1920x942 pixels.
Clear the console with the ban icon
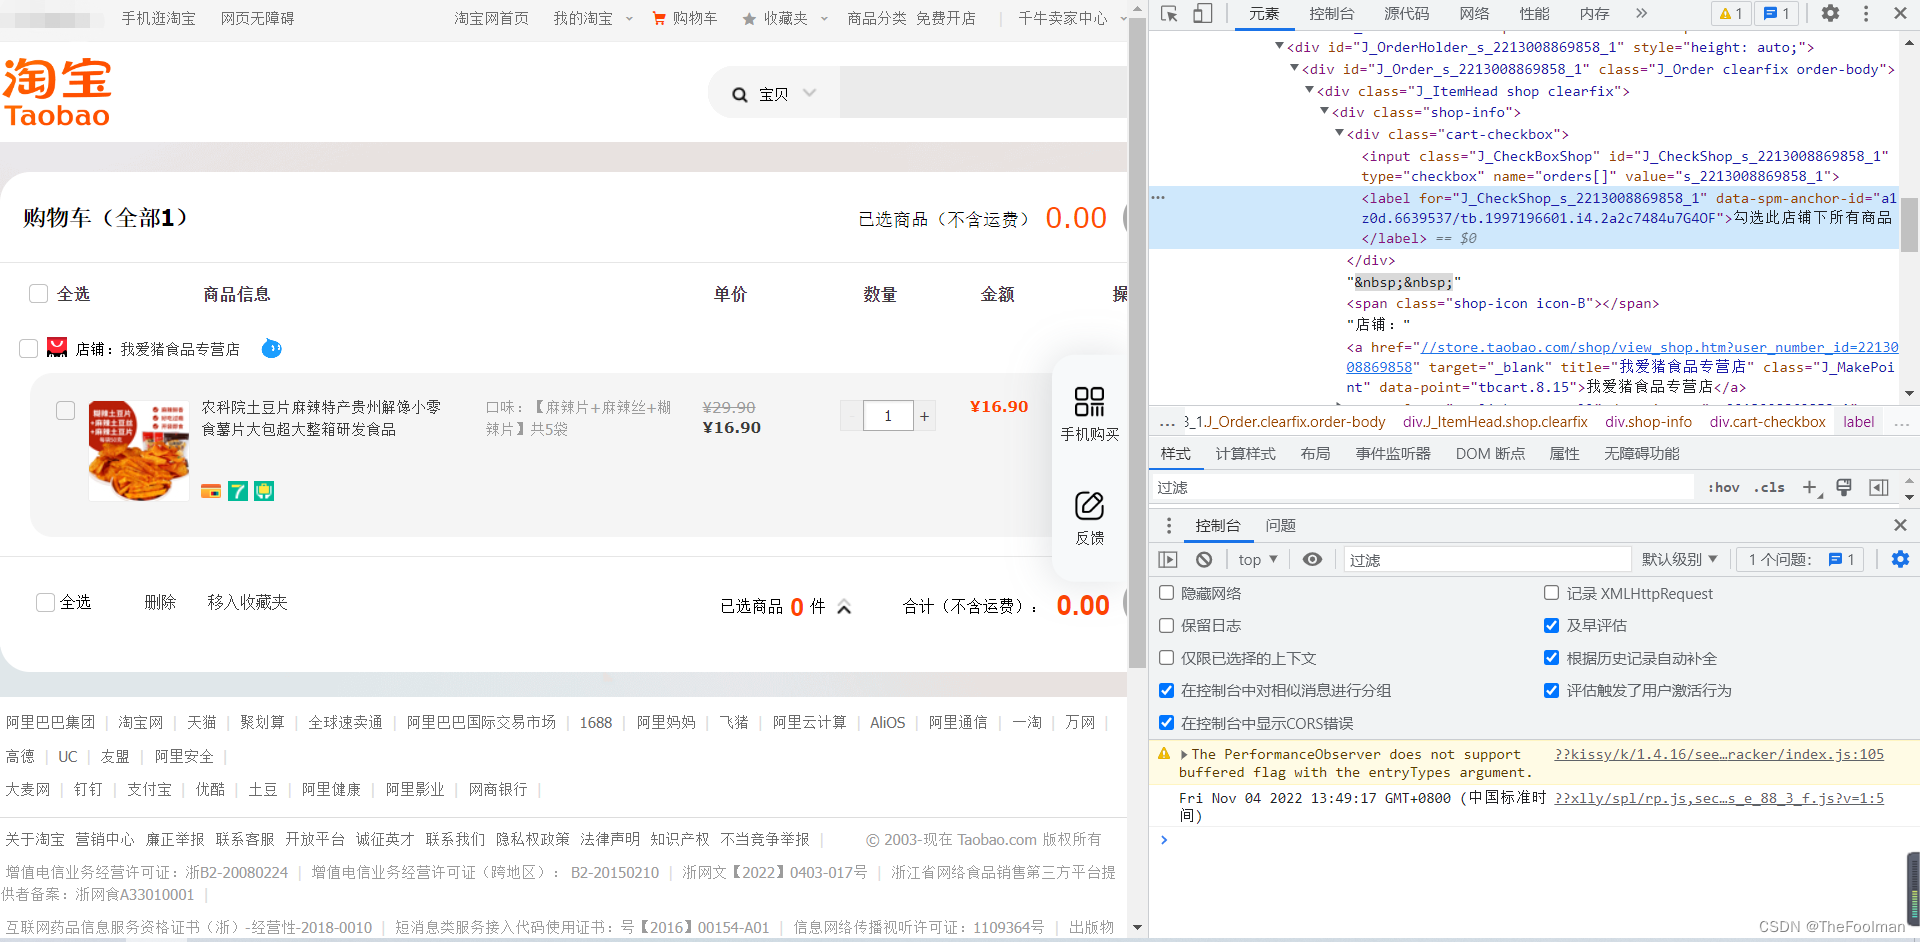point(1204,560)
